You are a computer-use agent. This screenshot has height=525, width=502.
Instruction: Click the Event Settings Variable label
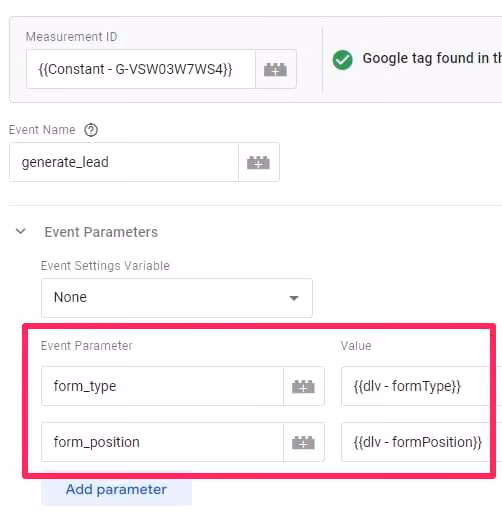pyautogui.click(x=105, y=266)
